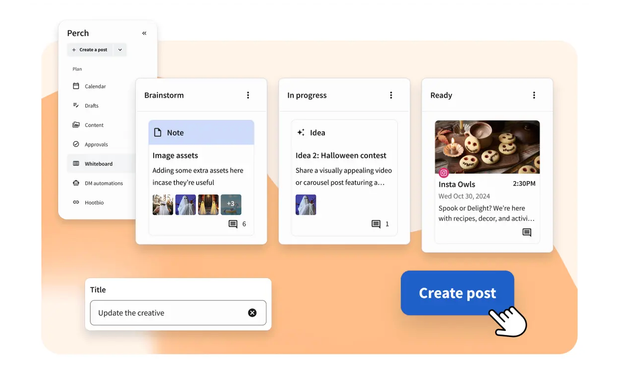Open the ghost thumbnail in Image assets

coord(186,205)
